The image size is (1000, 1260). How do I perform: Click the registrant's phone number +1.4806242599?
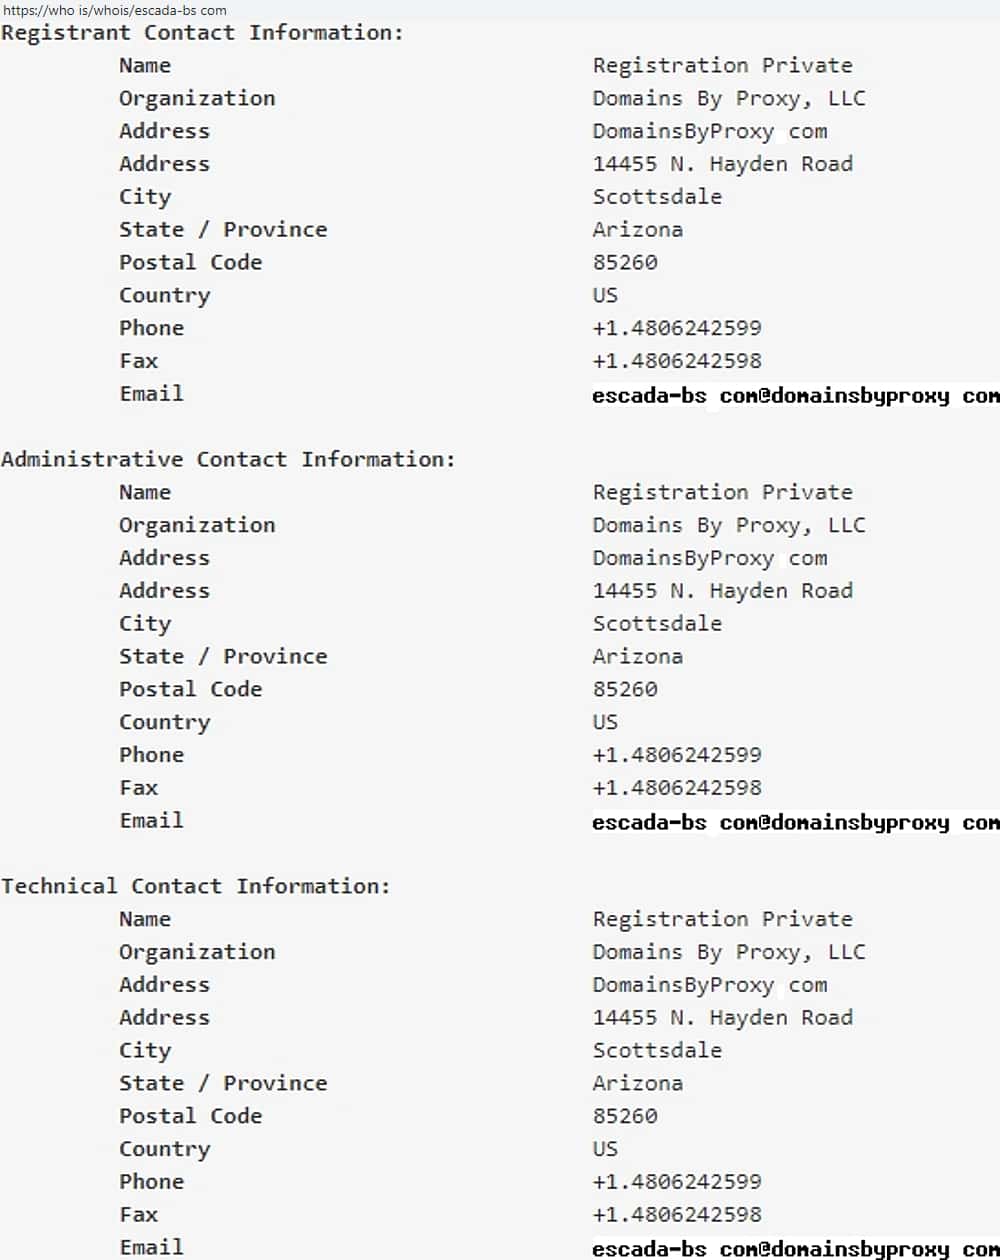pyautogui.click(x=677, y=328)
